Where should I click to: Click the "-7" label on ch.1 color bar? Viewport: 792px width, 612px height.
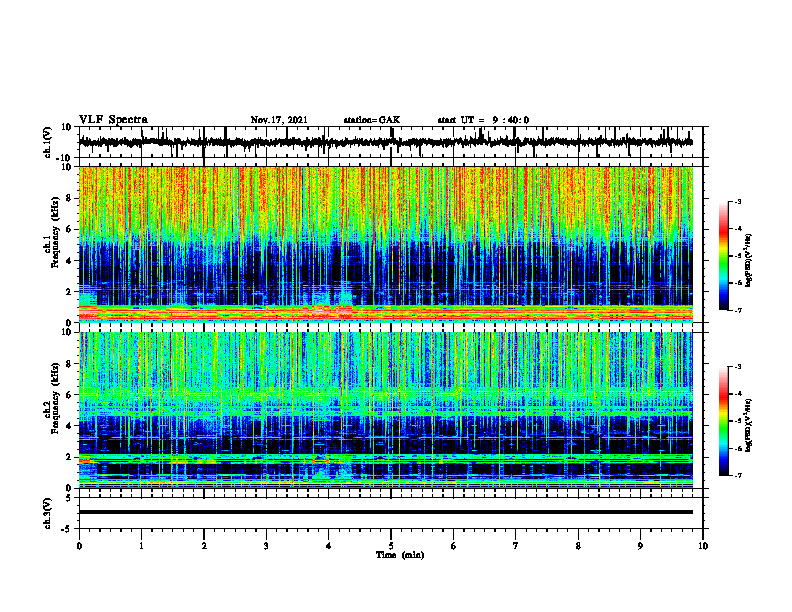(738, 310)
